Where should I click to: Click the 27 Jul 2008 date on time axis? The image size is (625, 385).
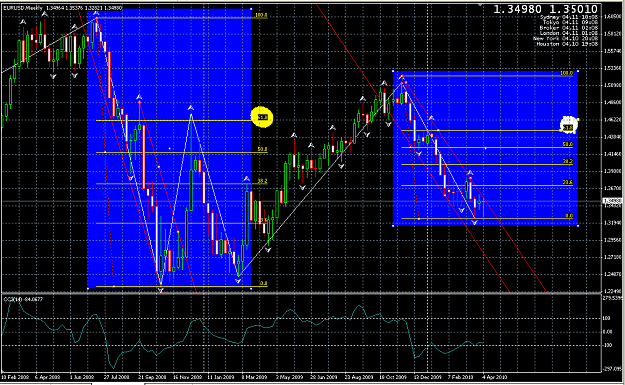pyautogui.click(x=117, y=377)
